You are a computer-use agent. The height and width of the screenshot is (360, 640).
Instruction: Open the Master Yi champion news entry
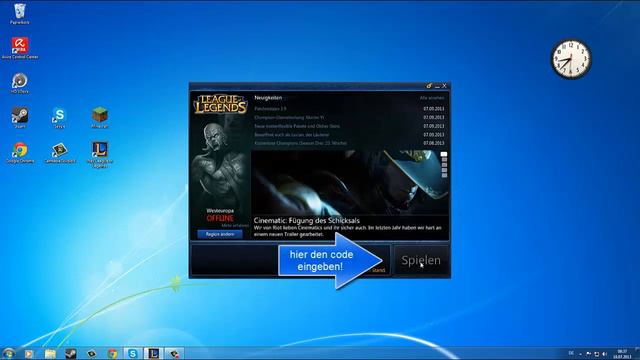click(x=289, y=118)
